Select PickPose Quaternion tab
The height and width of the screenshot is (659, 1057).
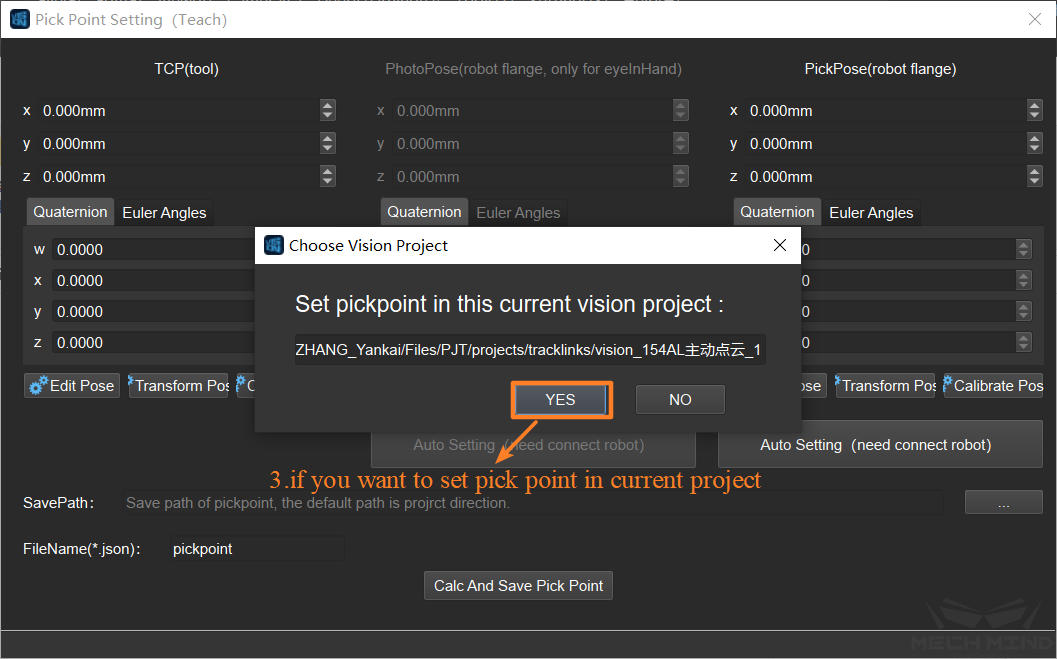[x=777, y=213]
